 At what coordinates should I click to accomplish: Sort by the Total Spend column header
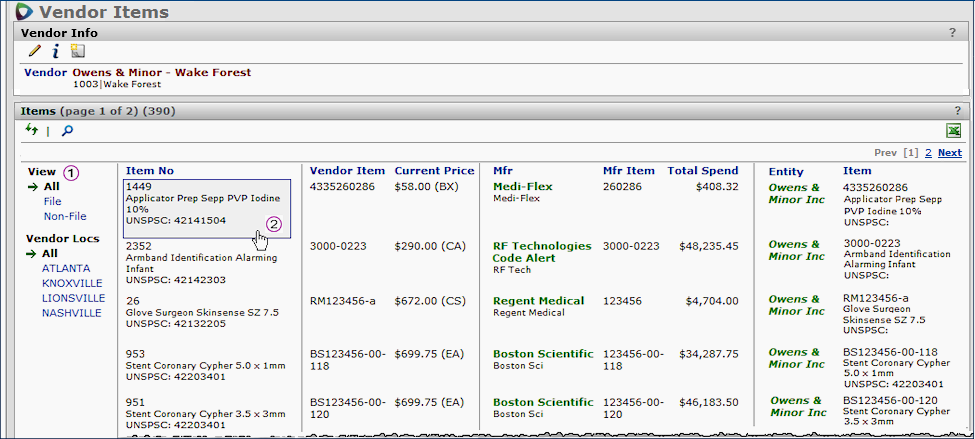click(702, 171)
